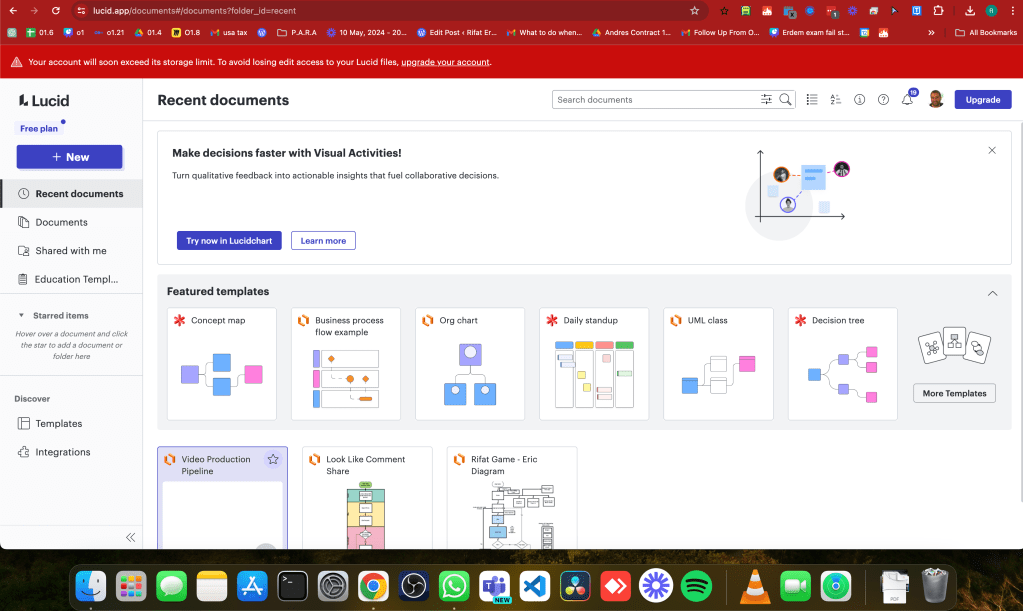Open the Daily standup template

(594, 364)
